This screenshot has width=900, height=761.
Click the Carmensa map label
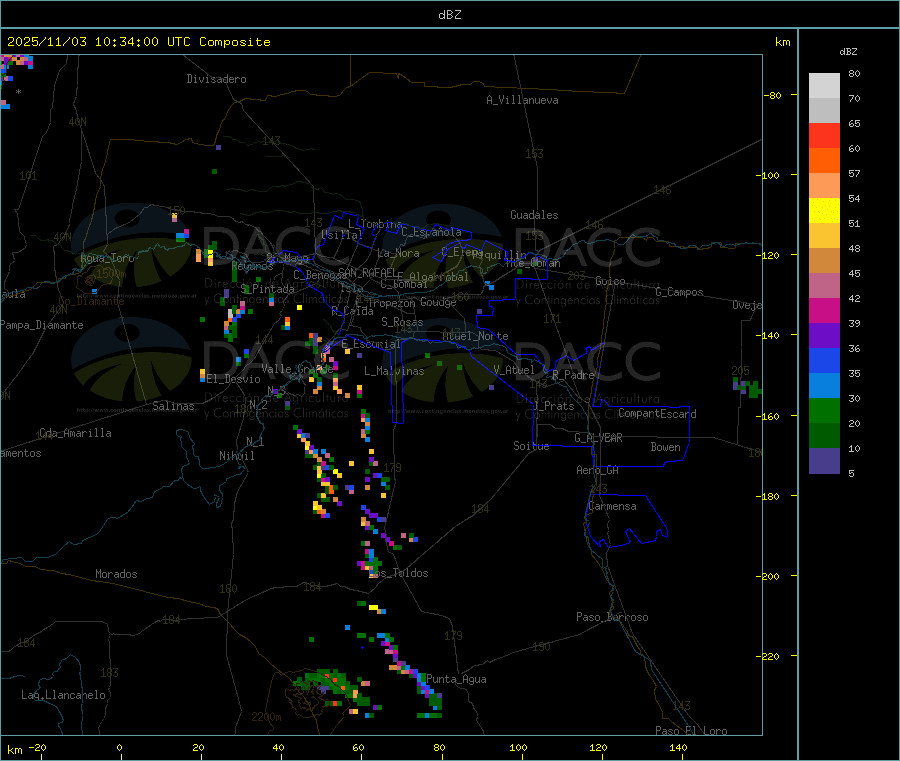[x=612, y=506]
